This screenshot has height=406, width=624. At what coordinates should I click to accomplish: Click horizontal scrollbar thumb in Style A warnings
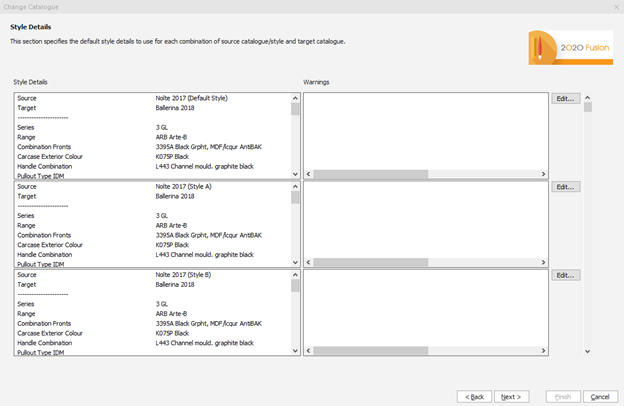(x=370, y=262)
